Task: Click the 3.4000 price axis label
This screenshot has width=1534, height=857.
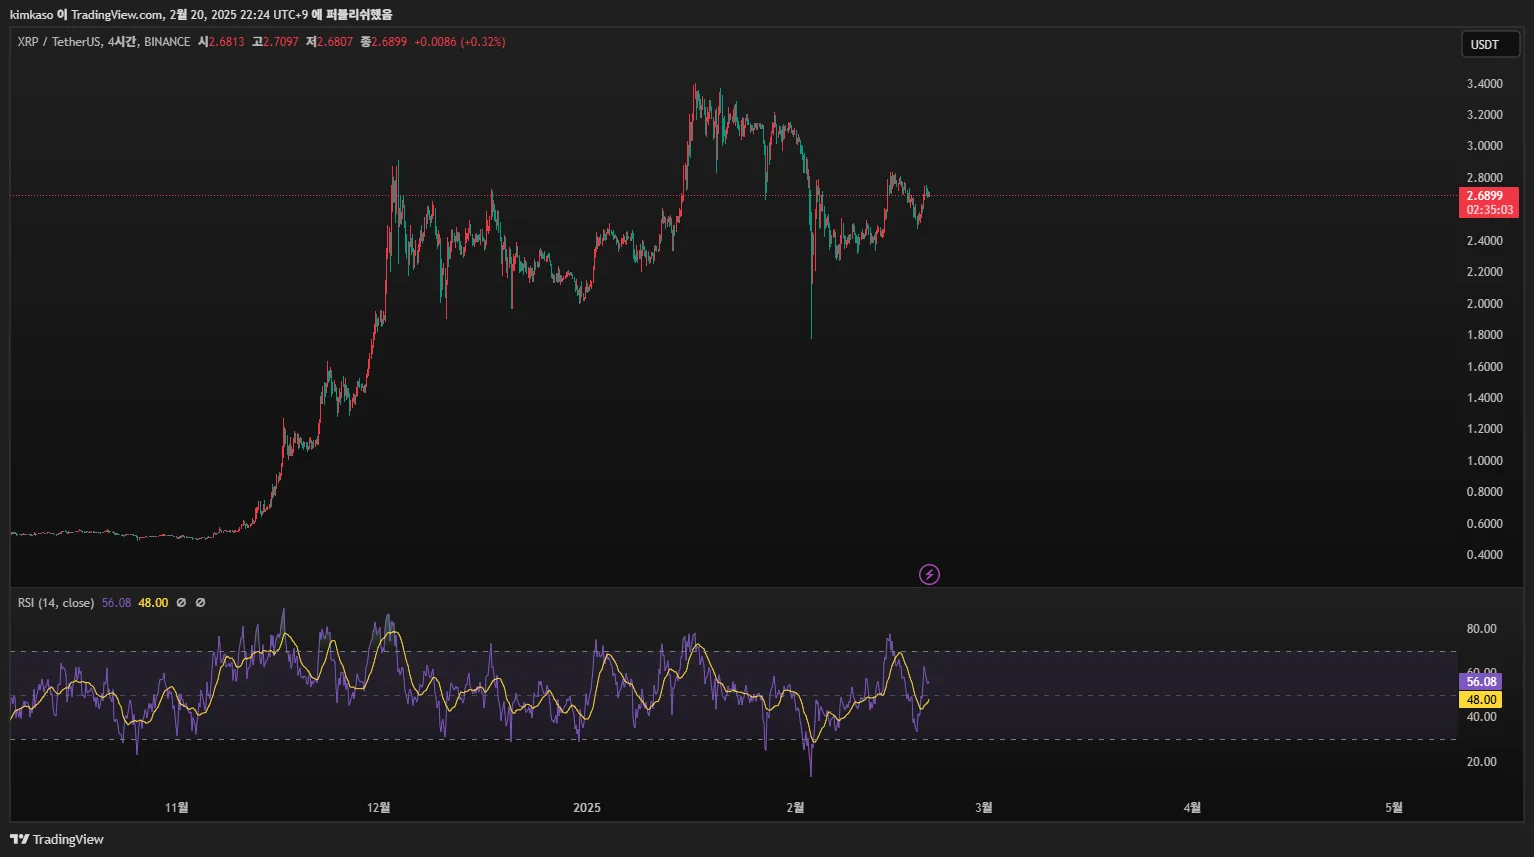Action: [x=1485, y=84]
